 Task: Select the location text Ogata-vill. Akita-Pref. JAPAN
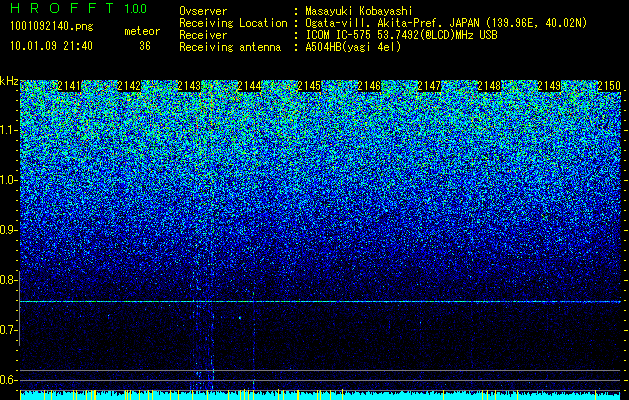[392, 23]
